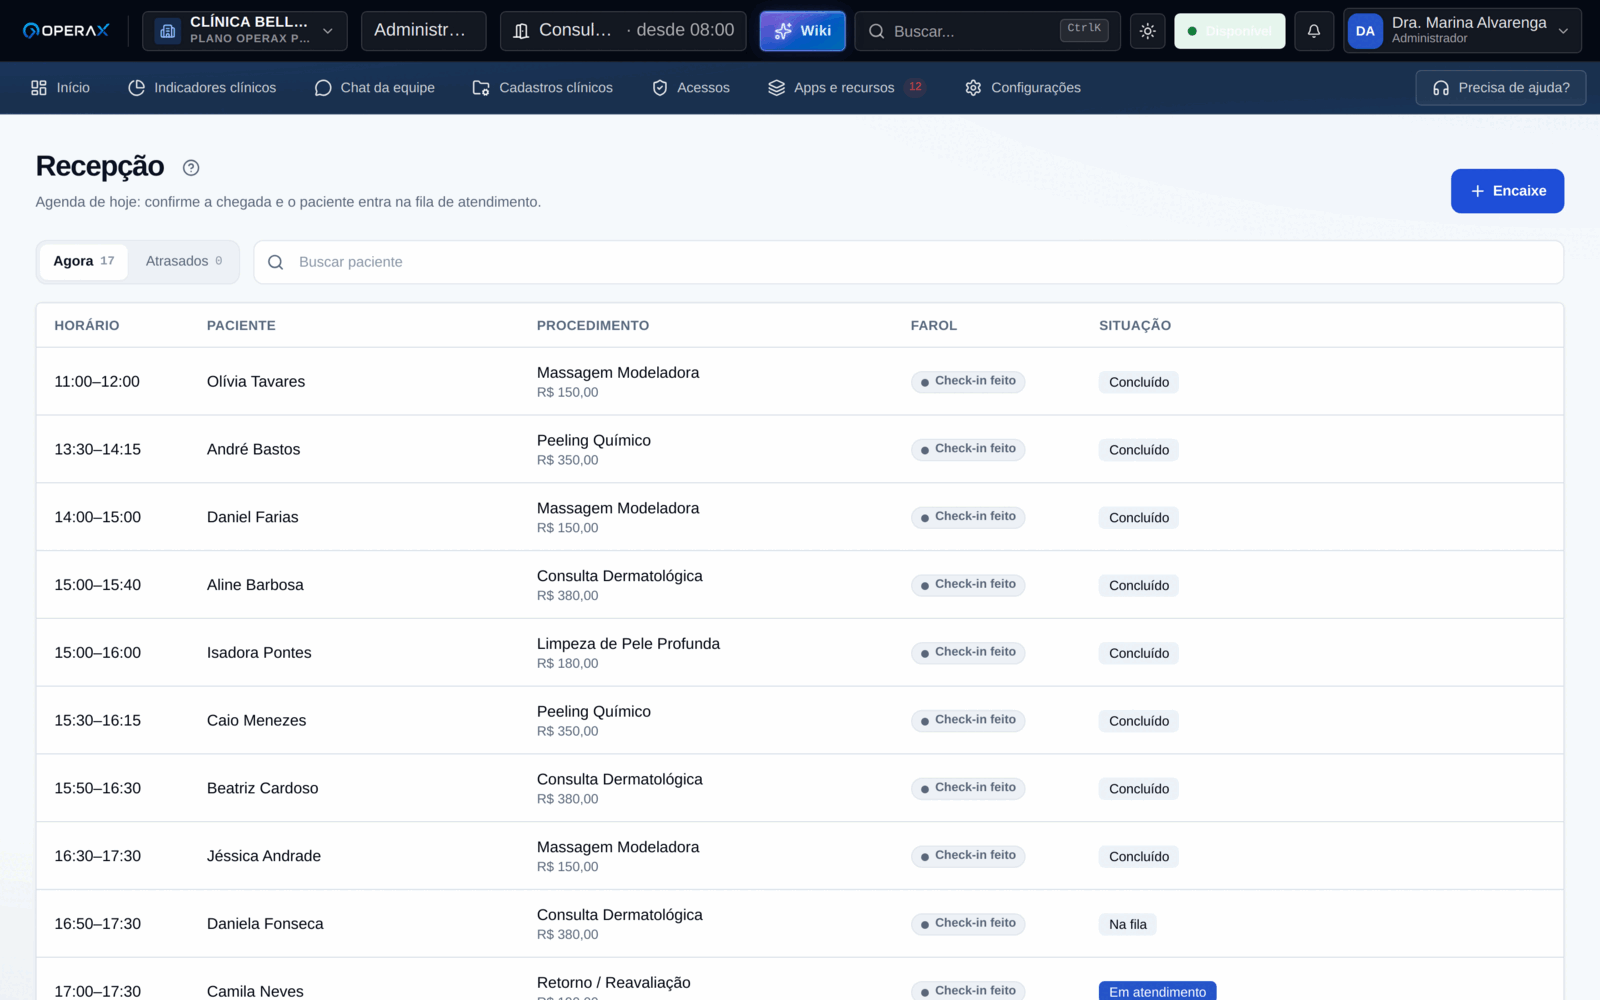The image size is (1600, 1000).
Task: Click the PACIENTE column header
Action: tap(241, 326)
